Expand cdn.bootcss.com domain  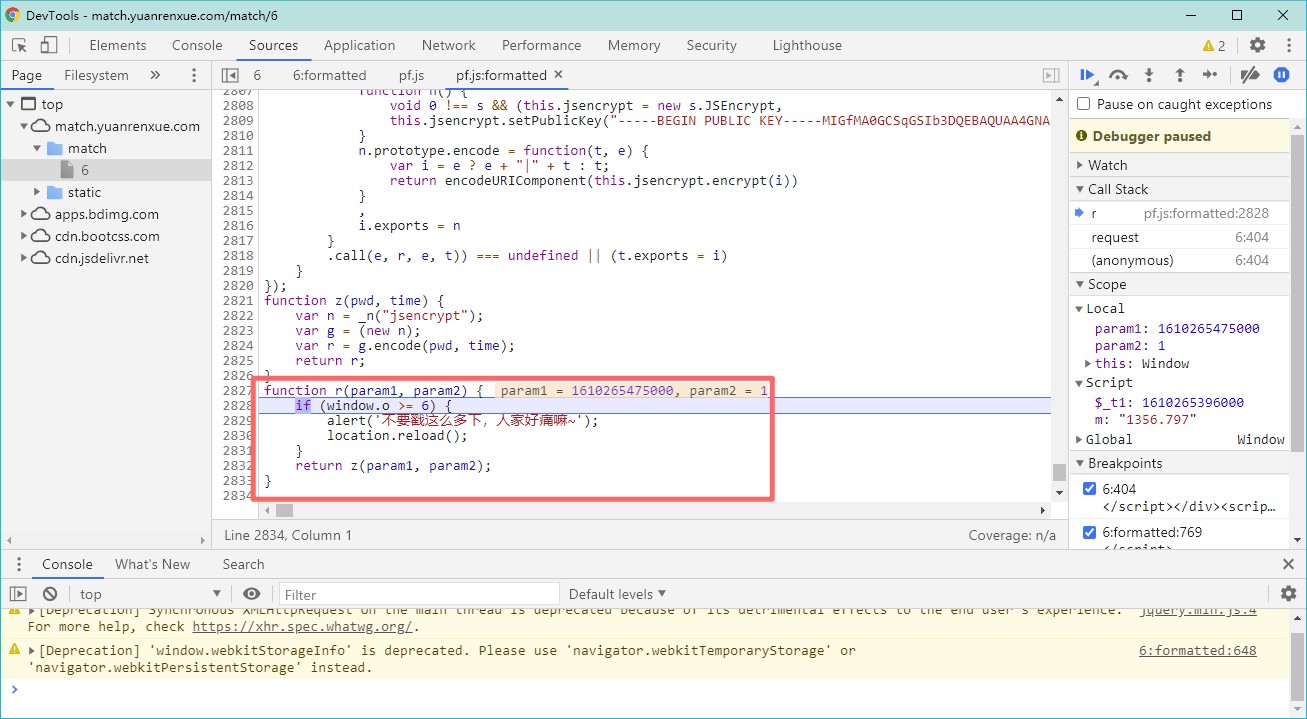(24, 236)
